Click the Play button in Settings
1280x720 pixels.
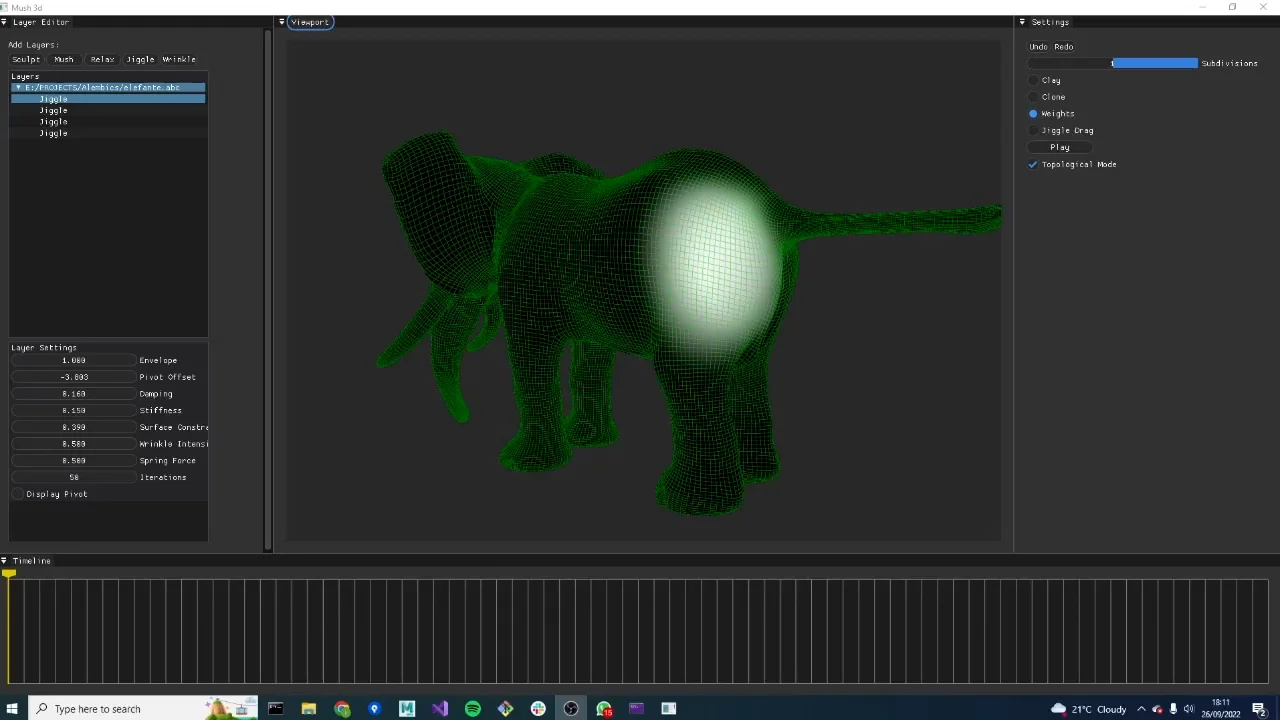1060,147
